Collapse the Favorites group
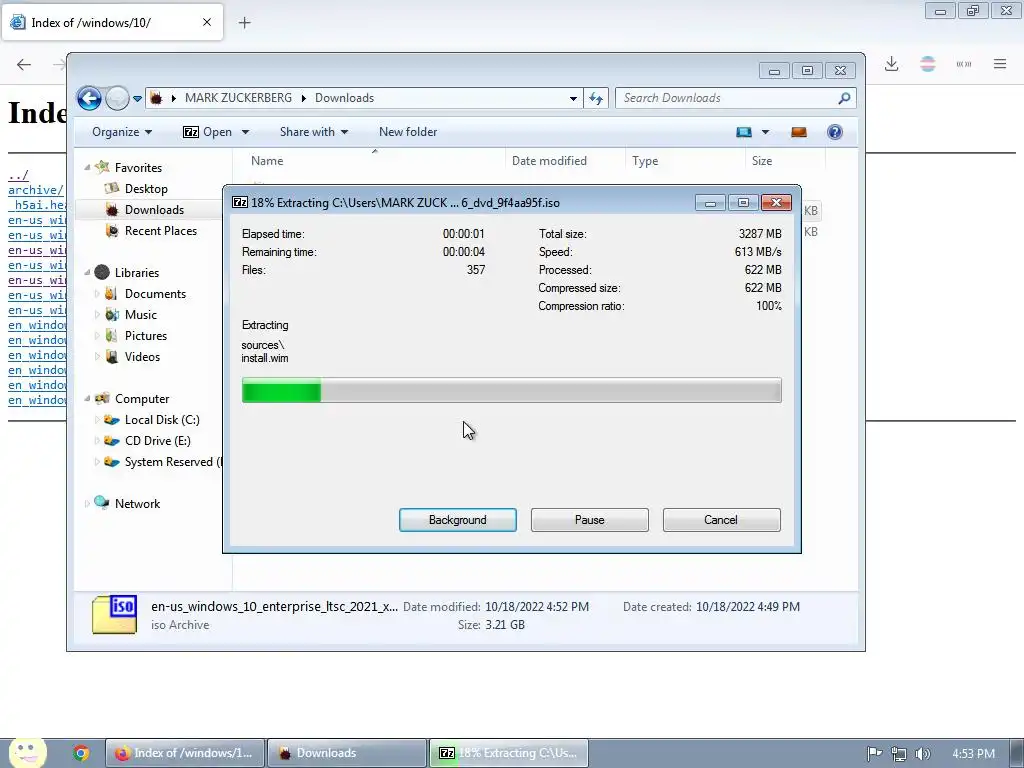Image resolution: width=1024 pixels, height=768 pixels. tap(87, 168)
